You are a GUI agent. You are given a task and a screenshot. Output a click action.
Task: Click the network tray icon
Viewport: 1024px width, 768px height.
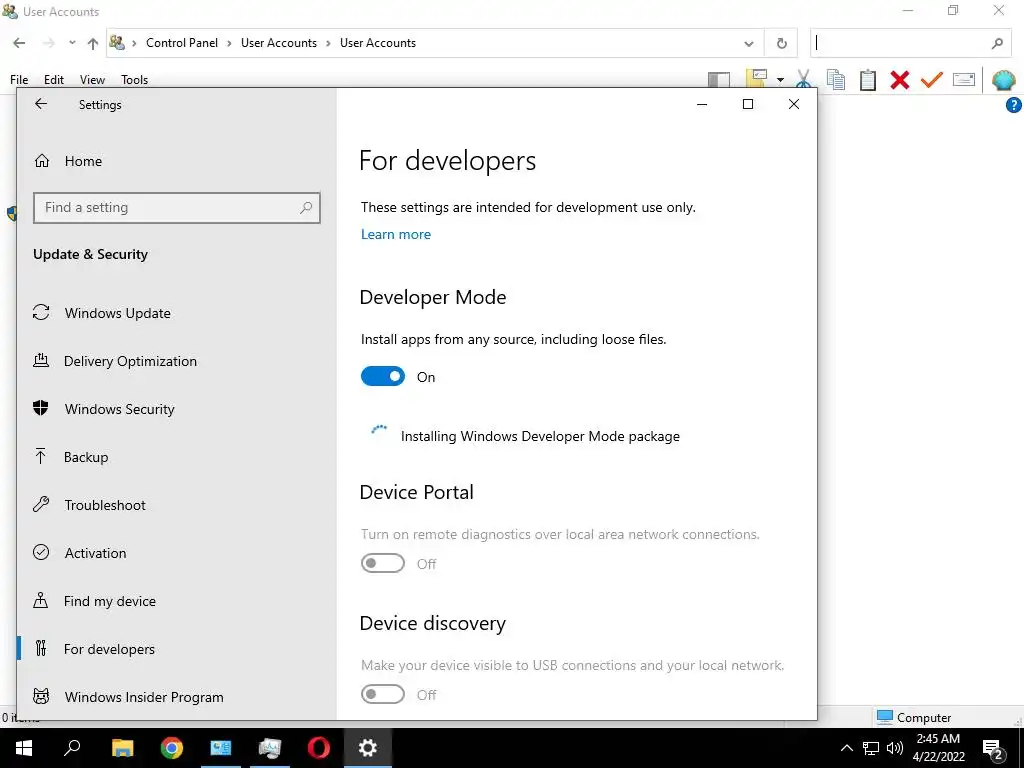click(x=871, y=748)
